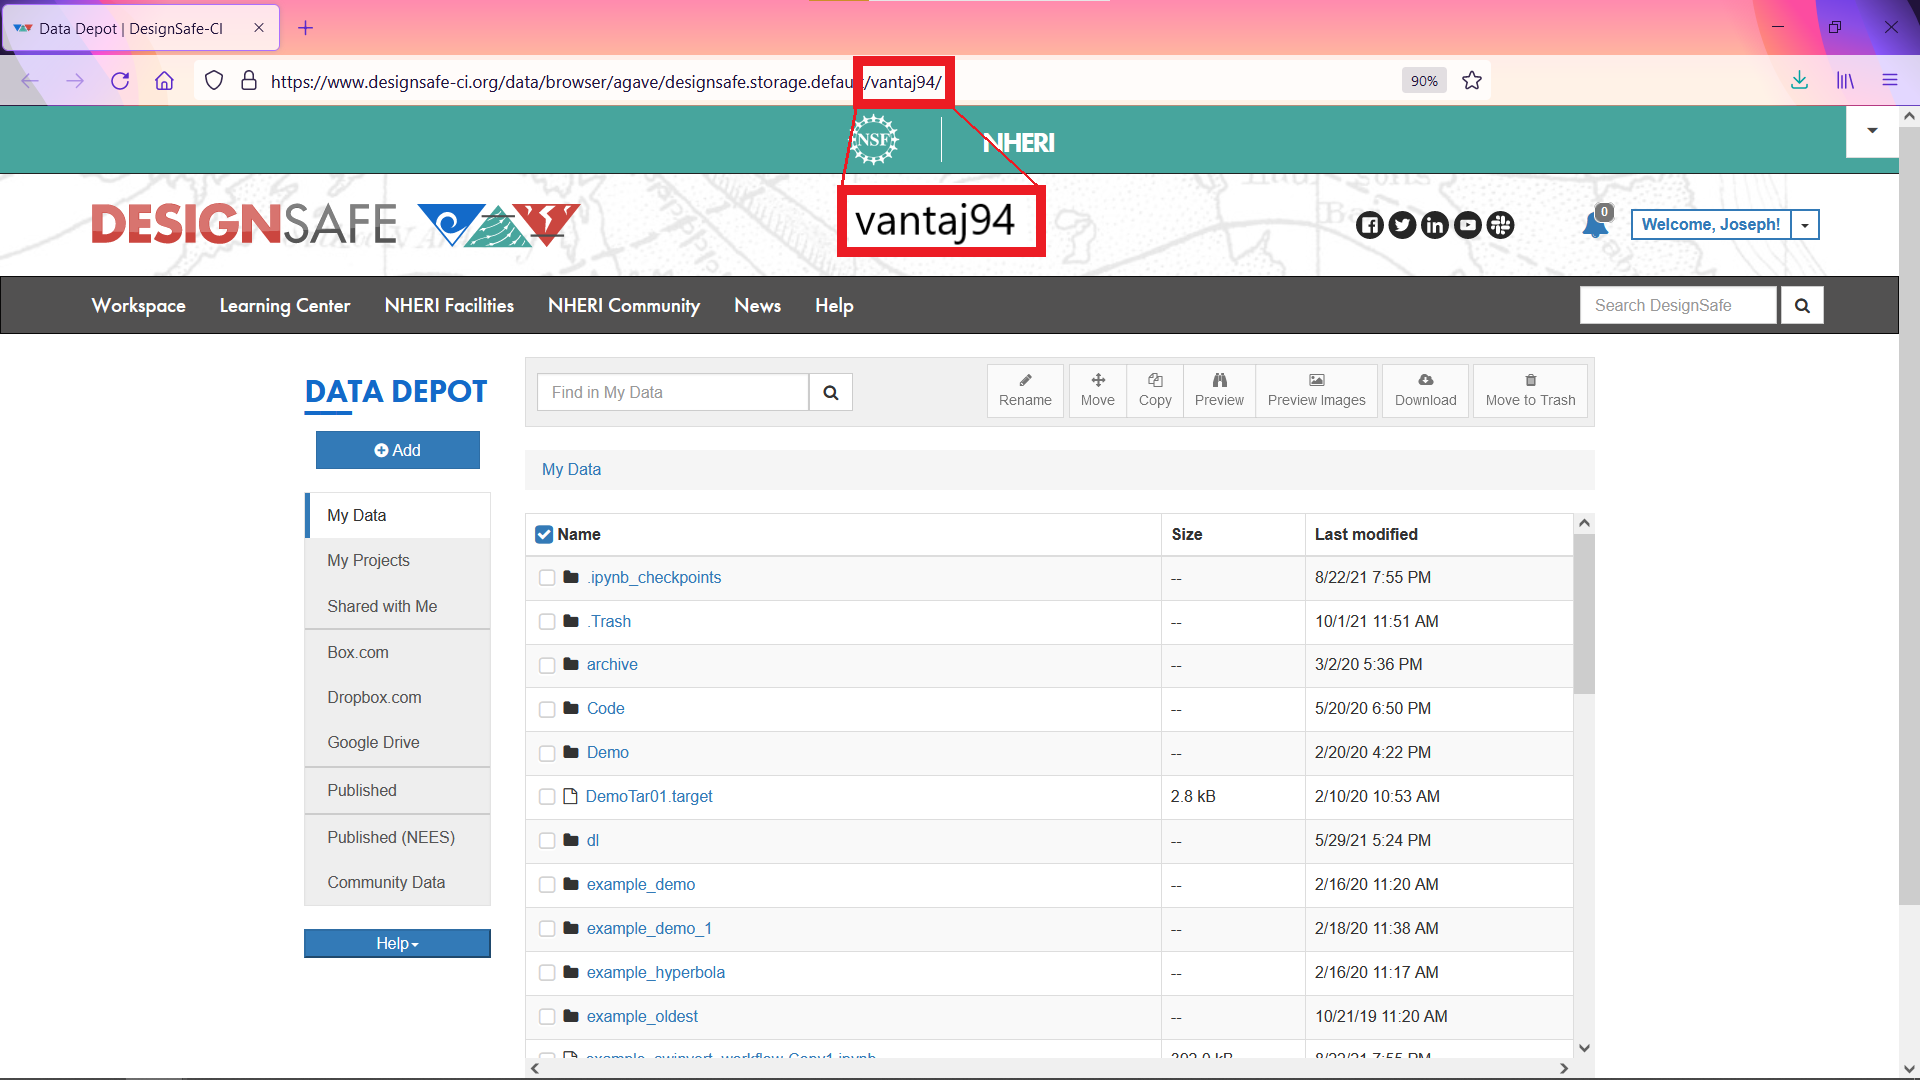Open the example_hyperbola folder link
Image resolution: width=1920 pixels, height=1080 pixels.
(655, 972)
